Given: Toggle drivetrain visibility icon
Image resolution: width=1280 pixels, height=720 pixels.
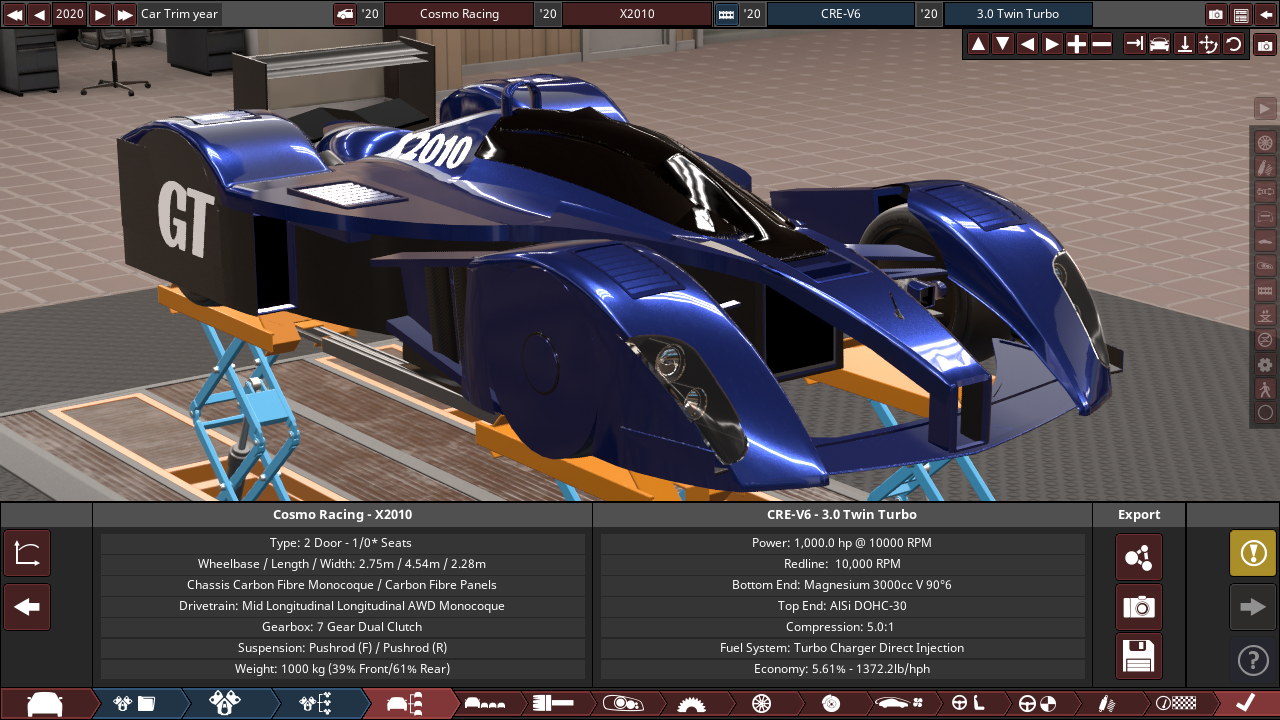Looking at the screenshot, I should point(1265,191).
